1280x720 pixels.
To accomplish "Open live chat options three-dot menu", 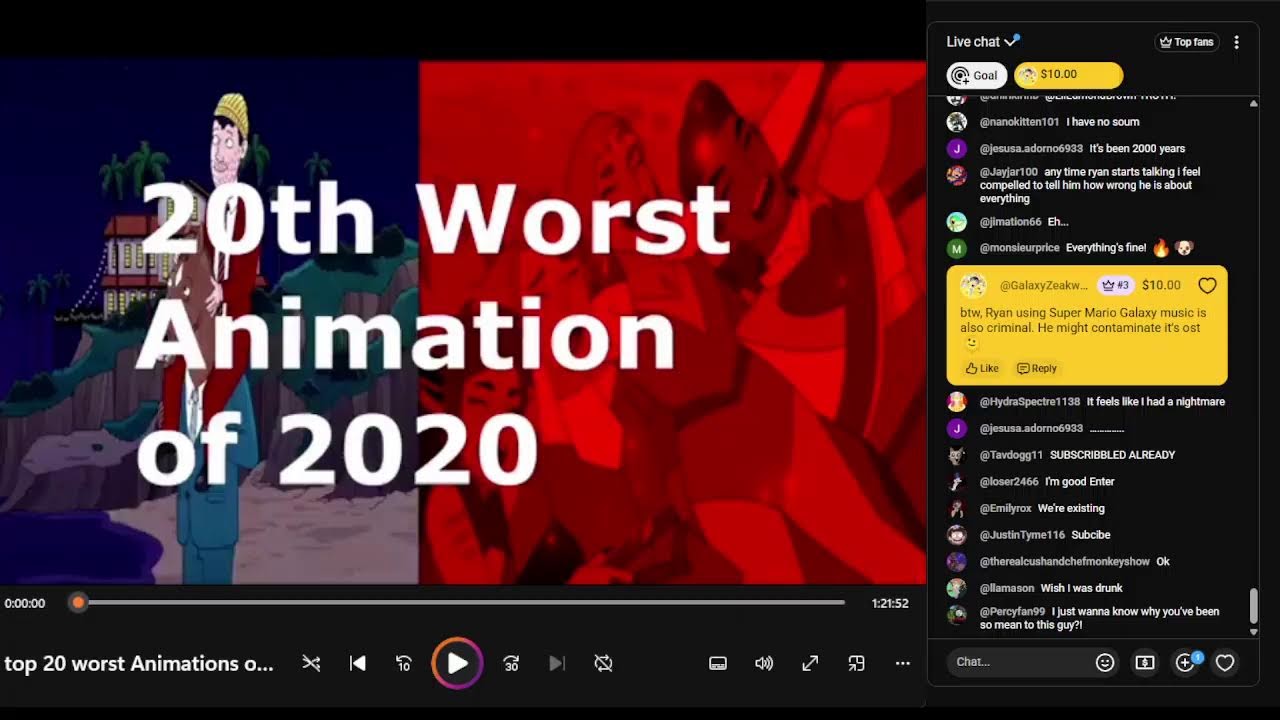I will [x=1236, y=42].
